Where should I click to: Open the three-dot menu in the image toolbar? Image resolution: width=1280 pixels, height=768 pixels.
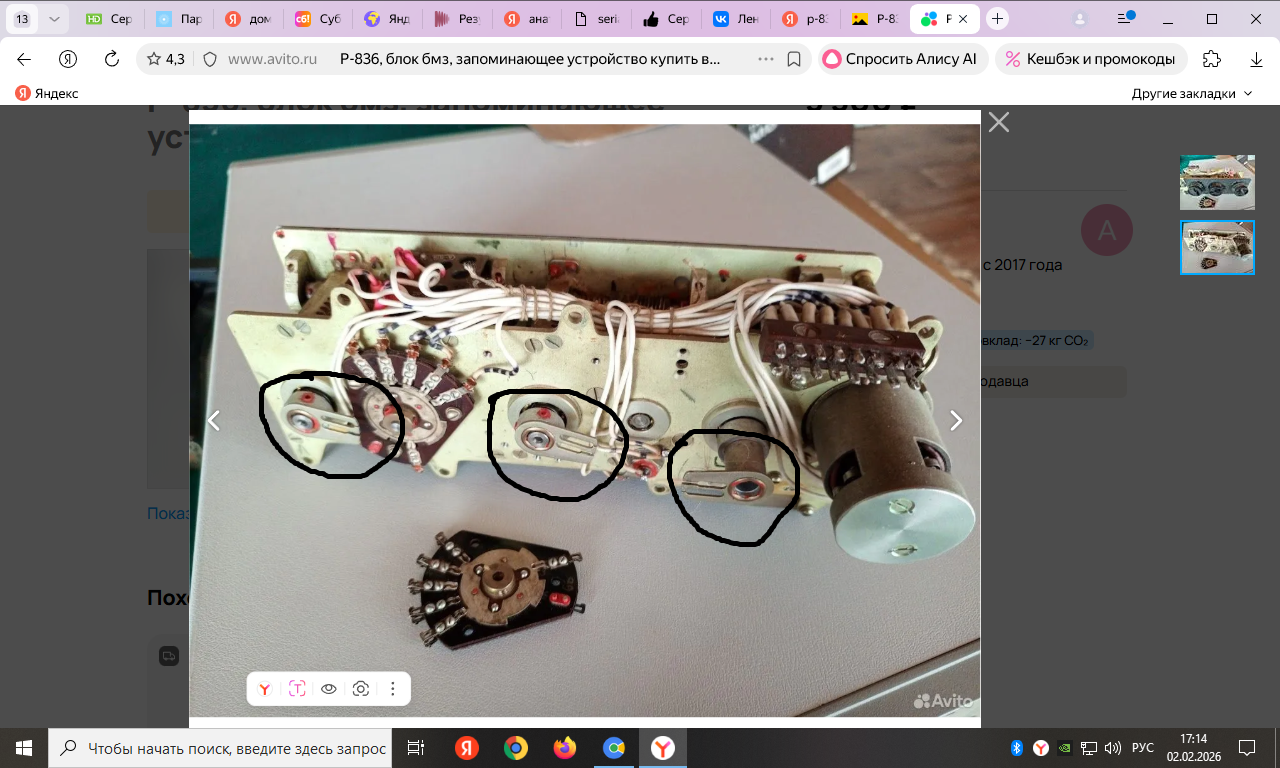pos(393,689)
